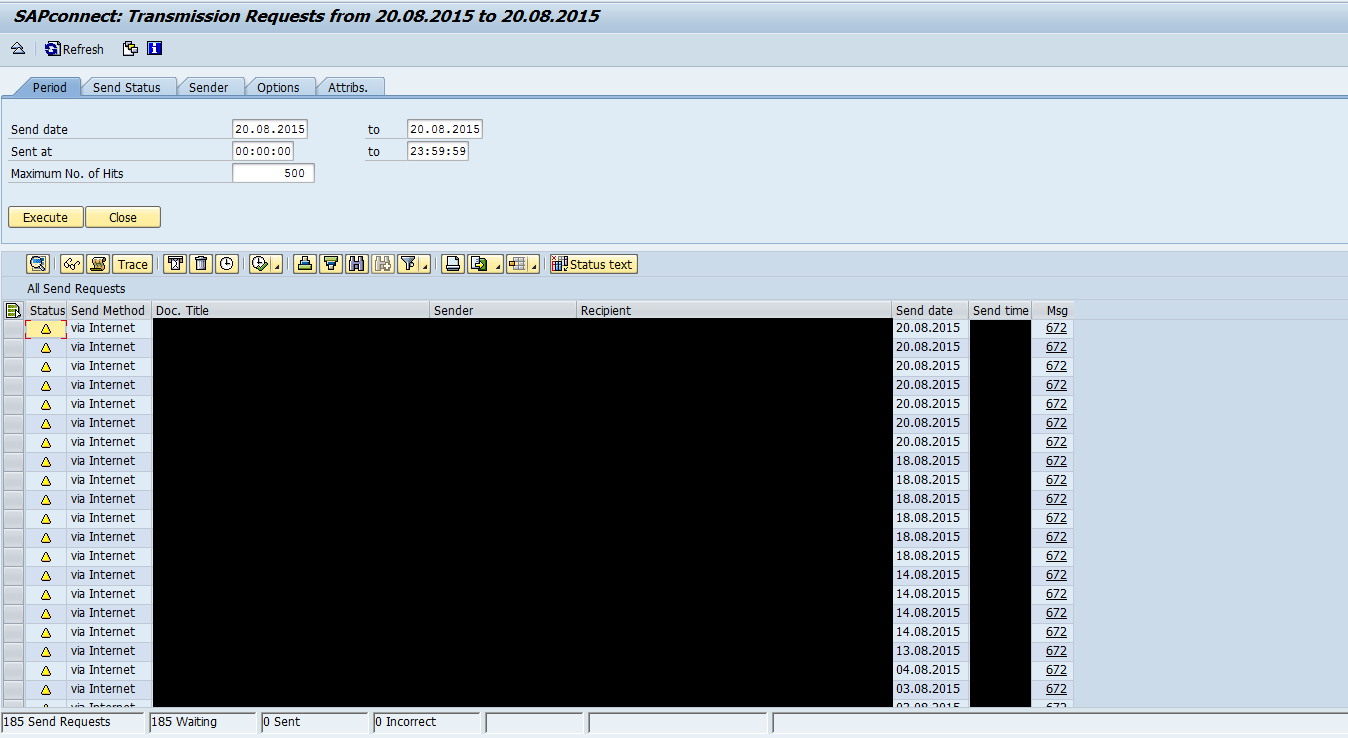Click the greyed Find next binoculars icon
This screenshot has height=738, width=1348.
pyautogui.click(x=383, y=264)
